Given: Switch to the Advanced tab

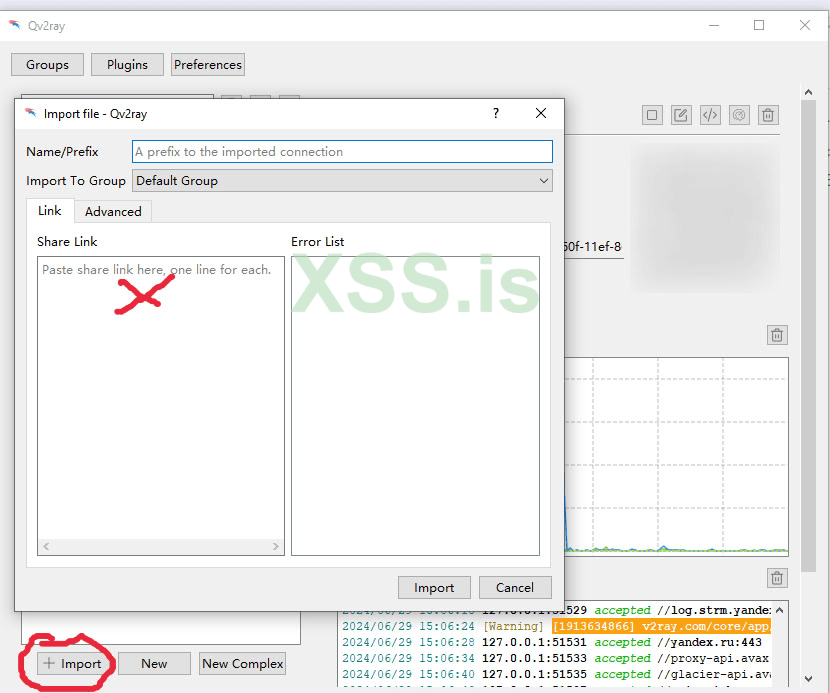Looking at the screenshot, I should 113,212.
